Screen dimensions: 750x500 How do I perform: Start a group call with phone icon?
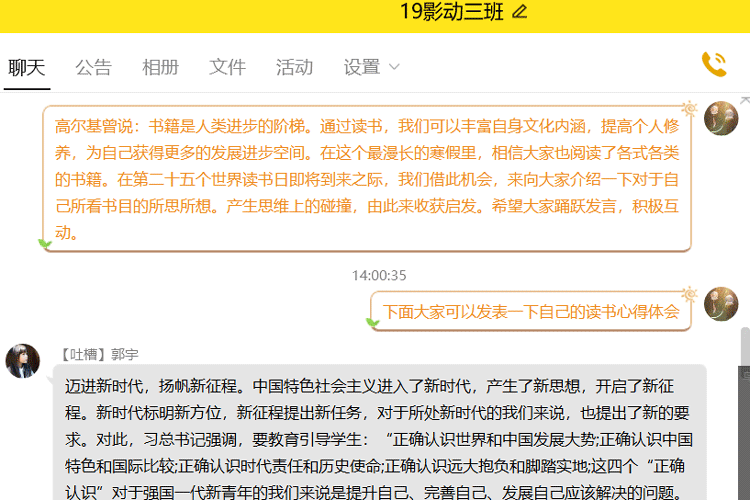(x=714, y=65)
